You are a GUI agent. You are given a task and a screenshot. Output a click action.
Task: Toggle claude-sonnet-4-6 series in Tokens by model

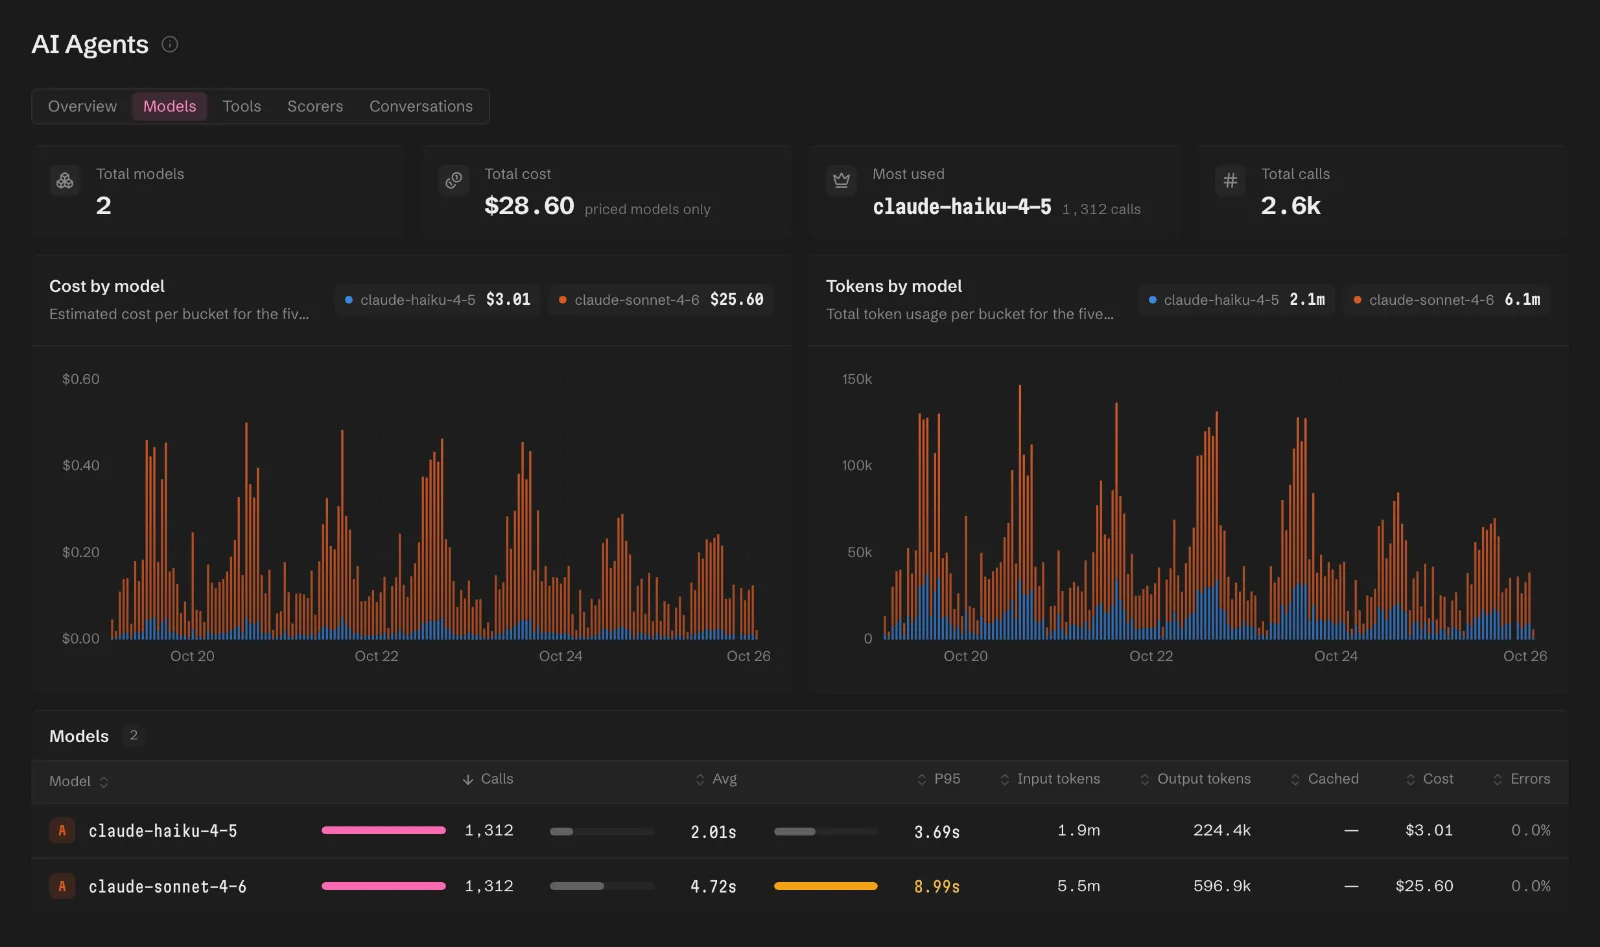[1446, 300]
